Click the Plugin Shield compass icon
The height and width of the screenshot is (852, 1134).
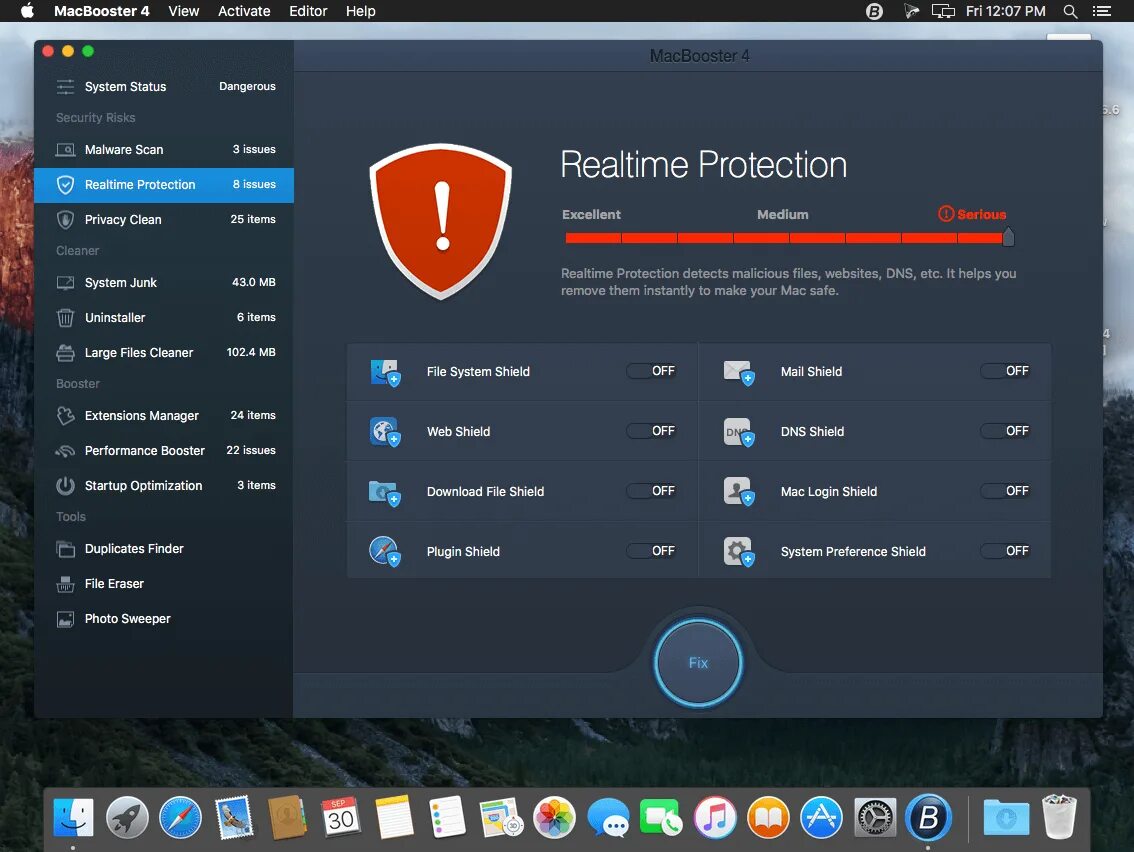[x=385, y=552]
